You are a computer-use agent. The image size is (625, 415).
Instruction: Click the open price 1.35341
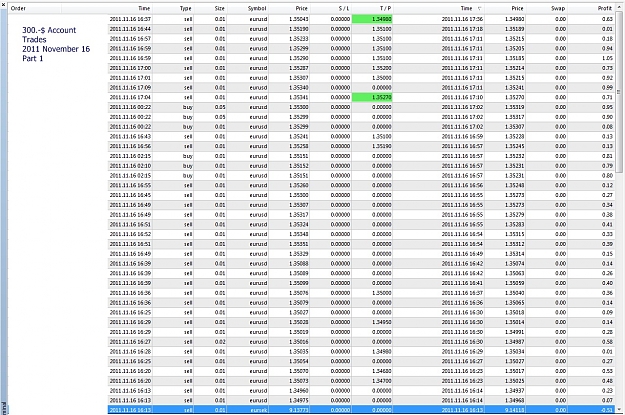point(299,97)
